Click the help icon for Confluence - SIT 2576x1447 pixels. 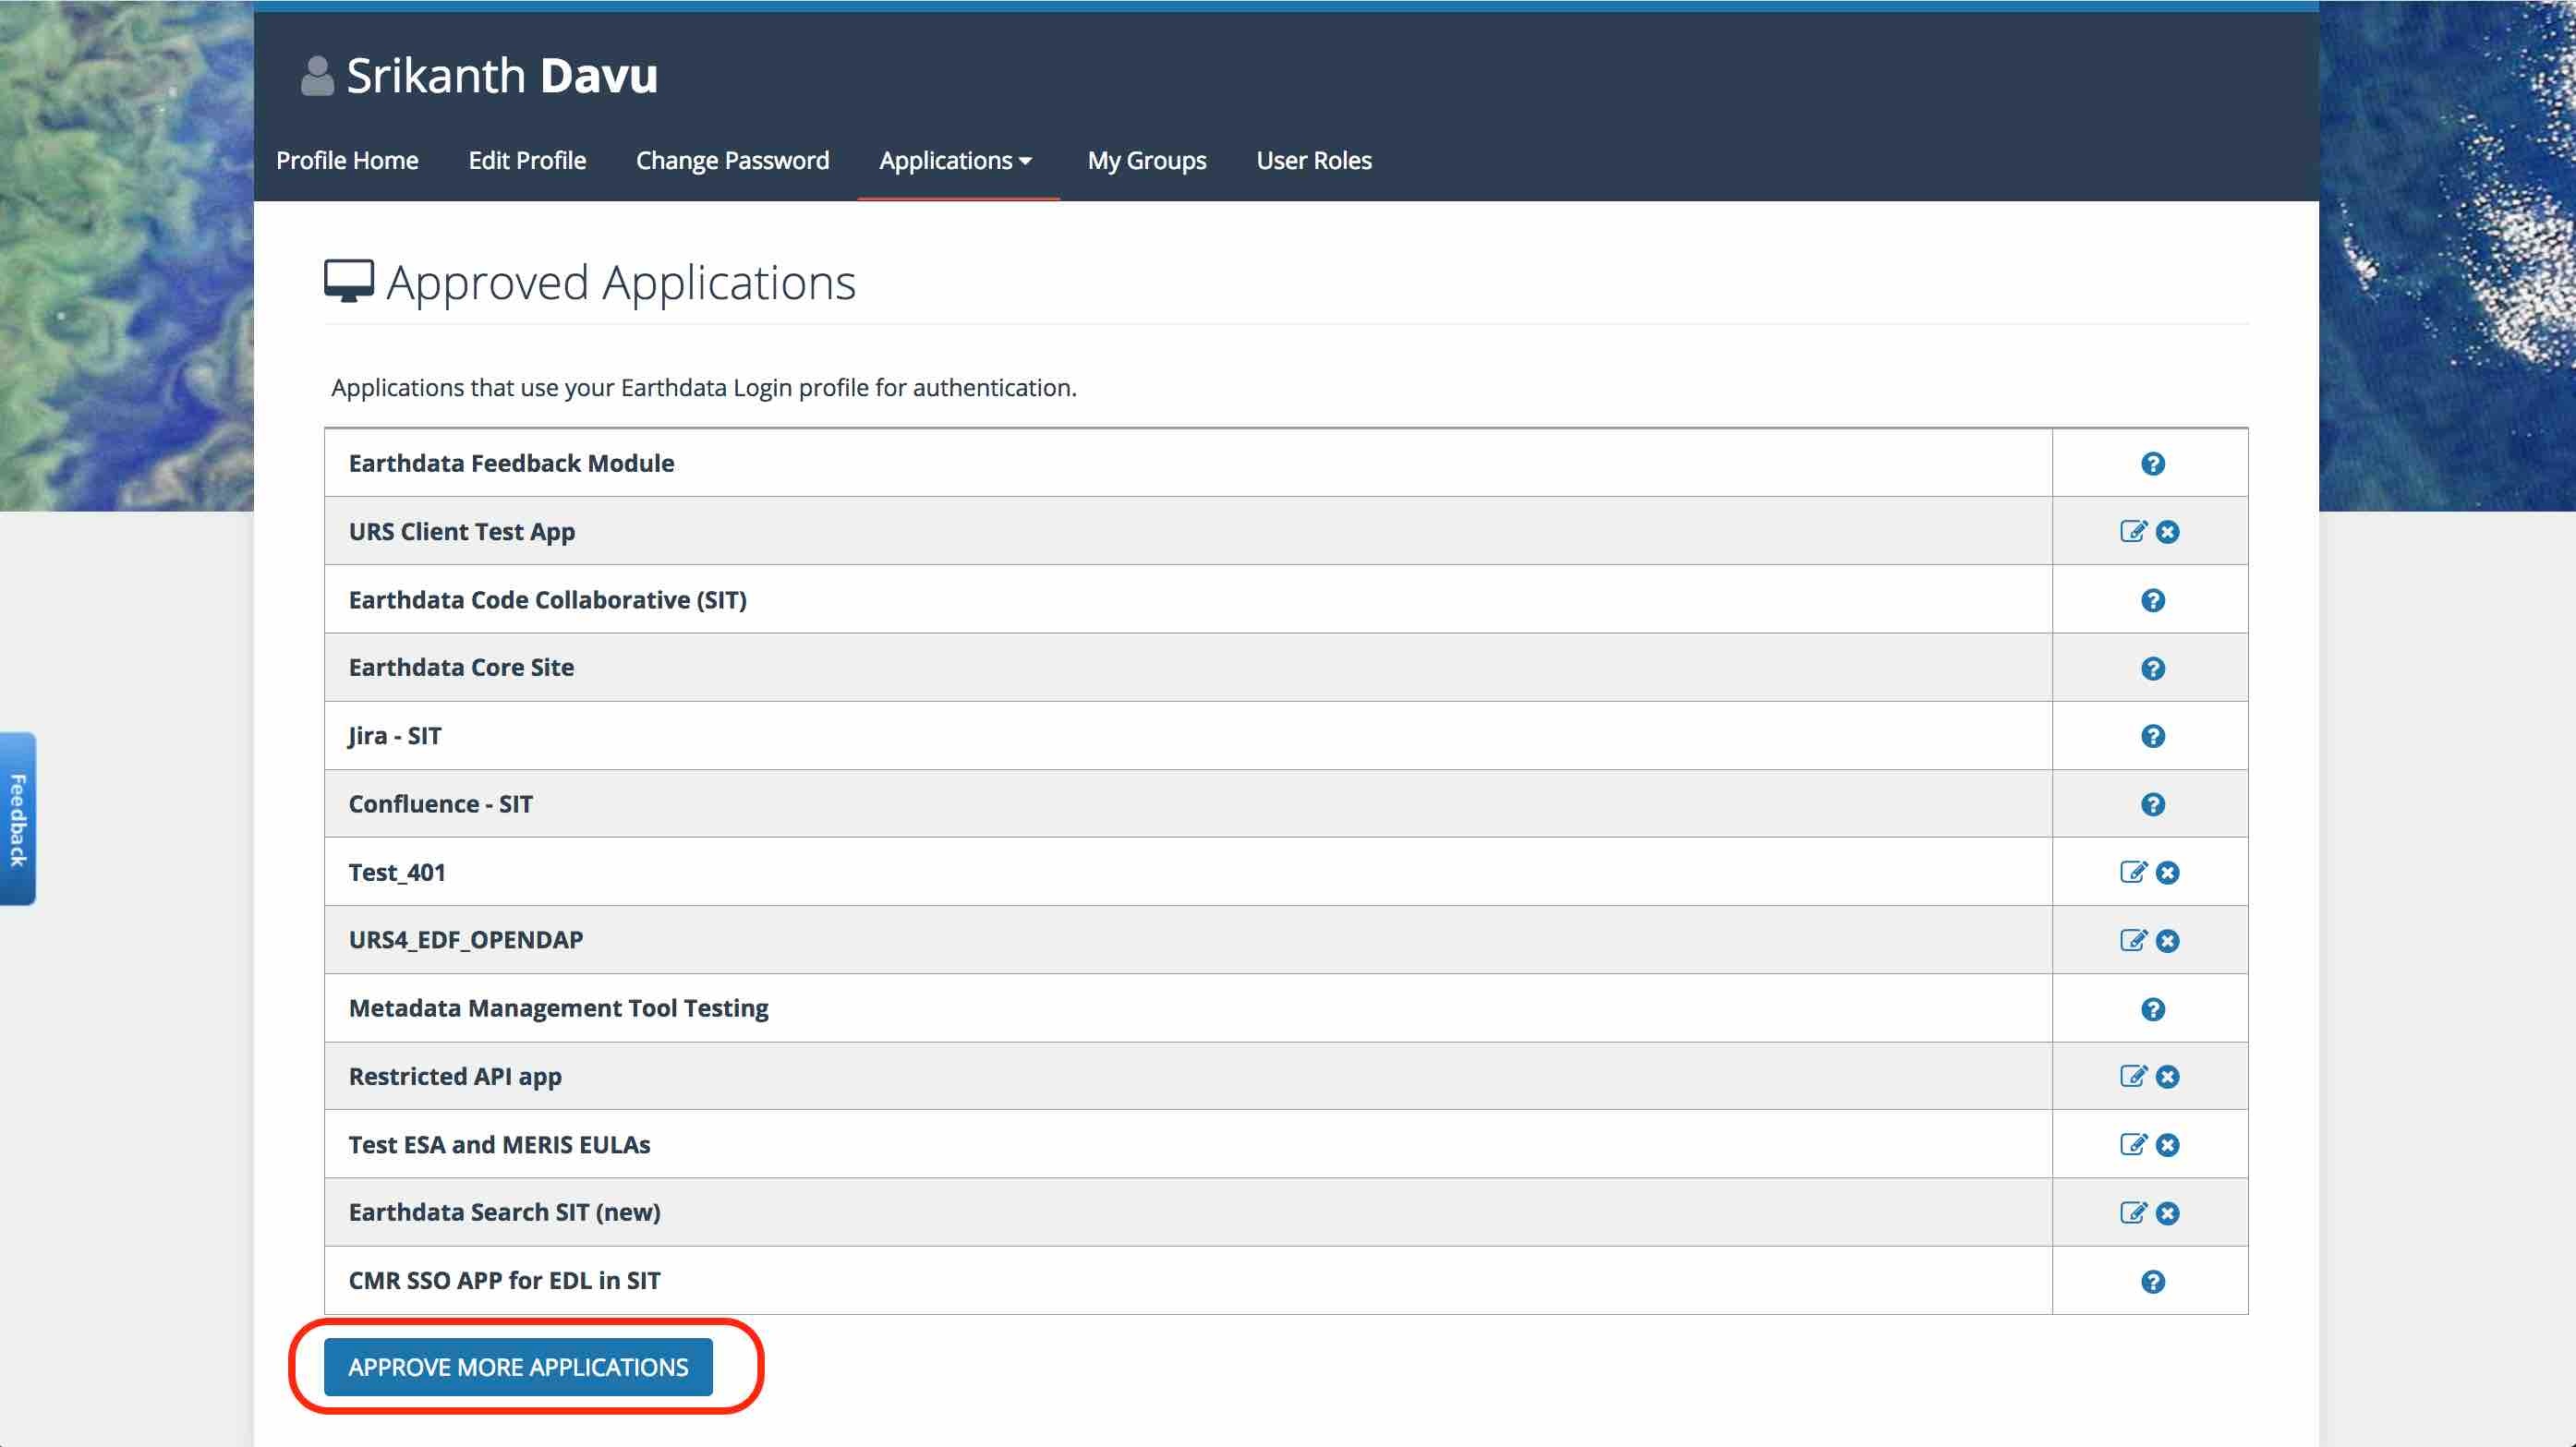click(2152, 804)
